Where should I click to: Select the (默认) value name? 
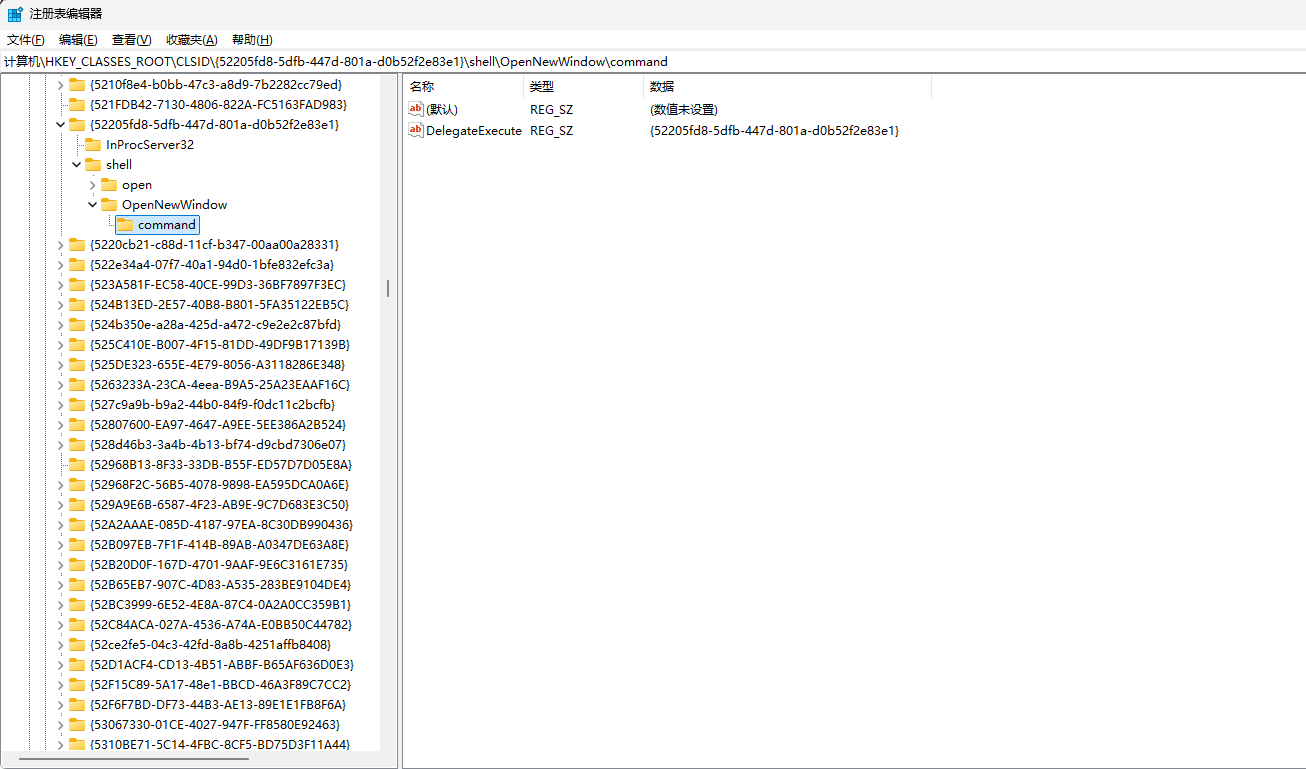click(442, 109)
